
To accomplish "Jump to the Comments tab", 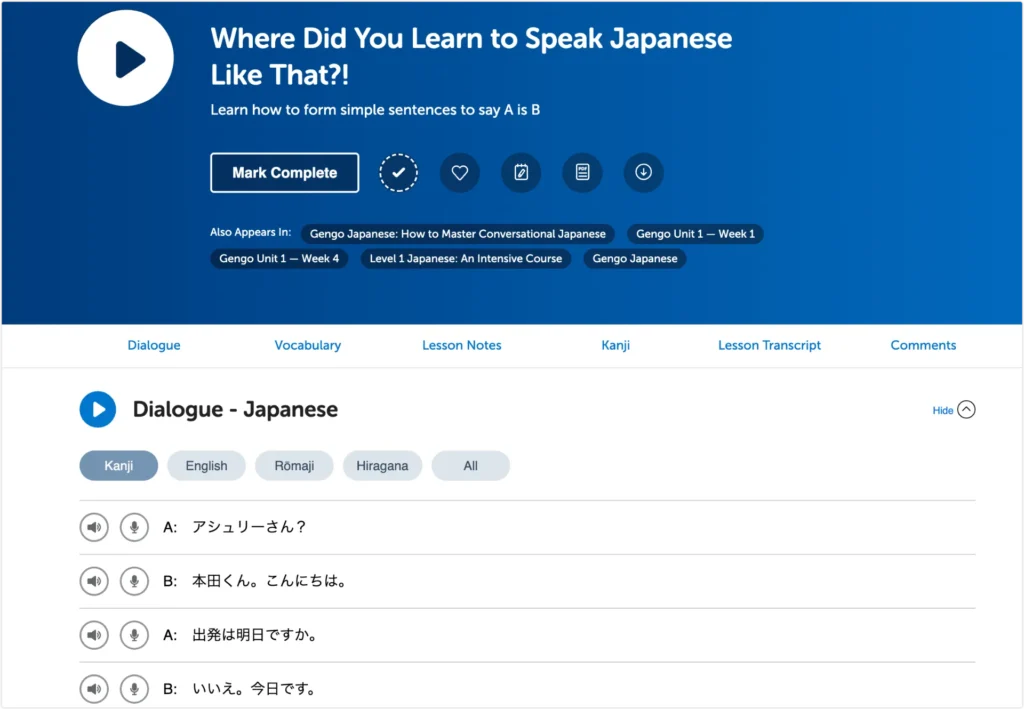I will pyautogui.click(x=923, y=345).
